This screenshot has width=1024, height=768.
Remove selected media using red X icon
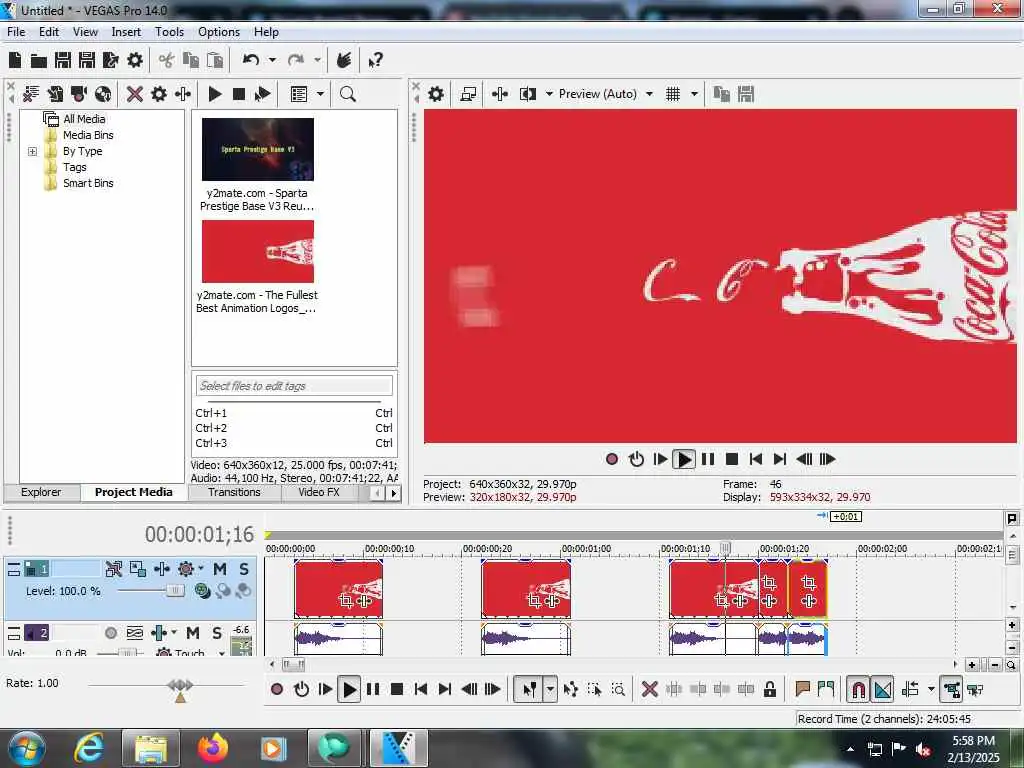click(135, 94)
